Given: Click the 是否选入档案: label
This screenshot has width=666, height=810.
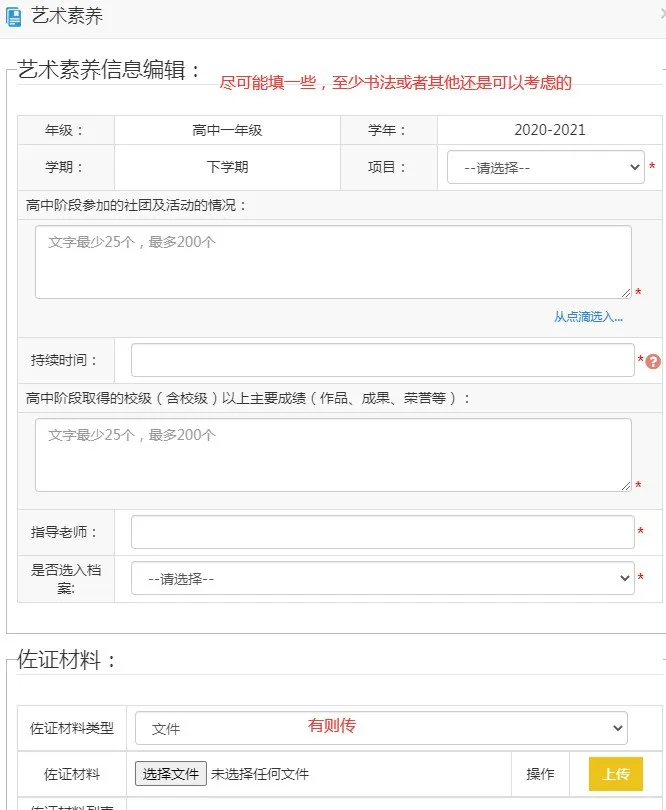Looking at the screenshot, I should coord(66,579).
